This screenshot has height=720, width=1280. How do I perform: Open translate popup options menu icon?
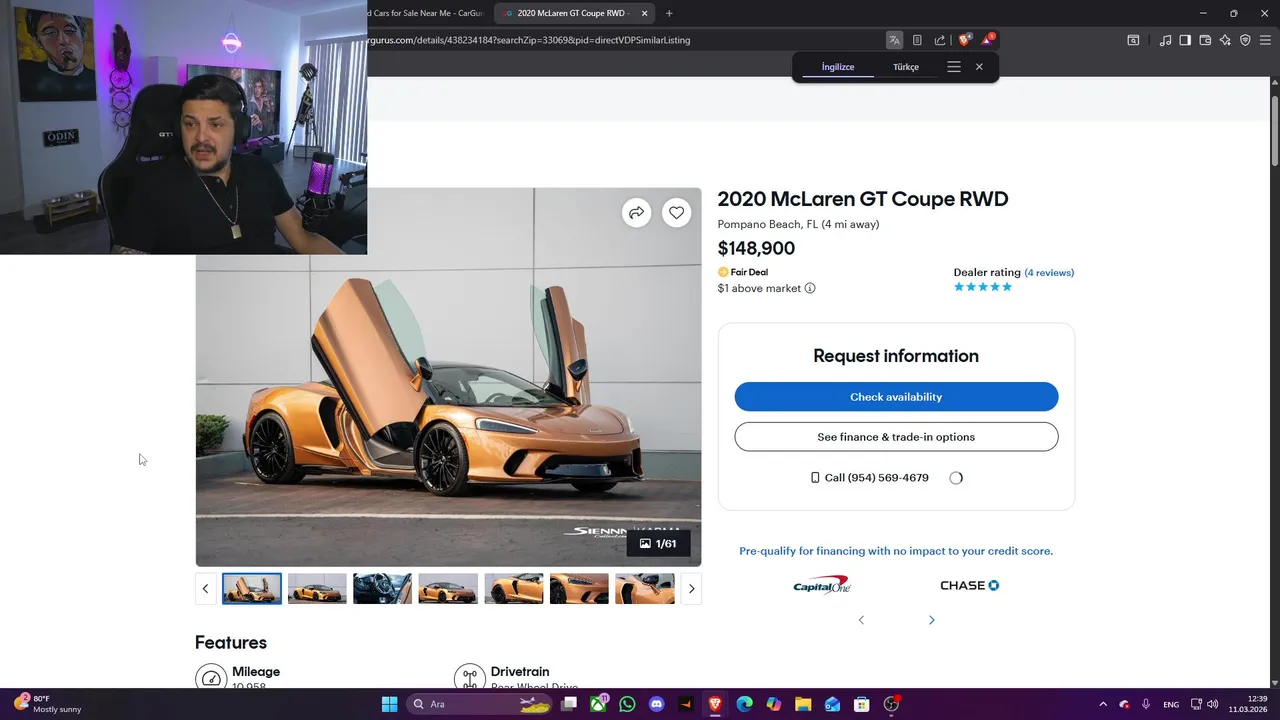(x=954, y=67)
